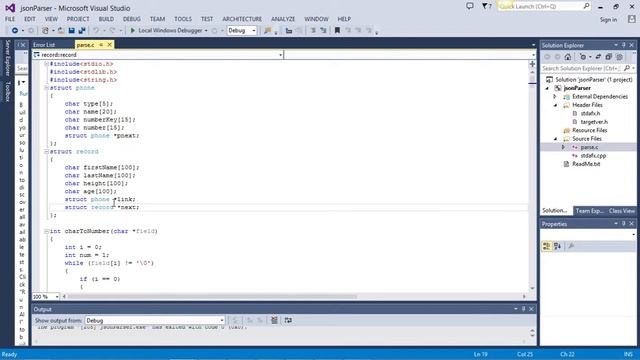This screenshot has height=360, width=640.
Task: Expand External Dependencies in Solution Explorer
Action: 555,97
